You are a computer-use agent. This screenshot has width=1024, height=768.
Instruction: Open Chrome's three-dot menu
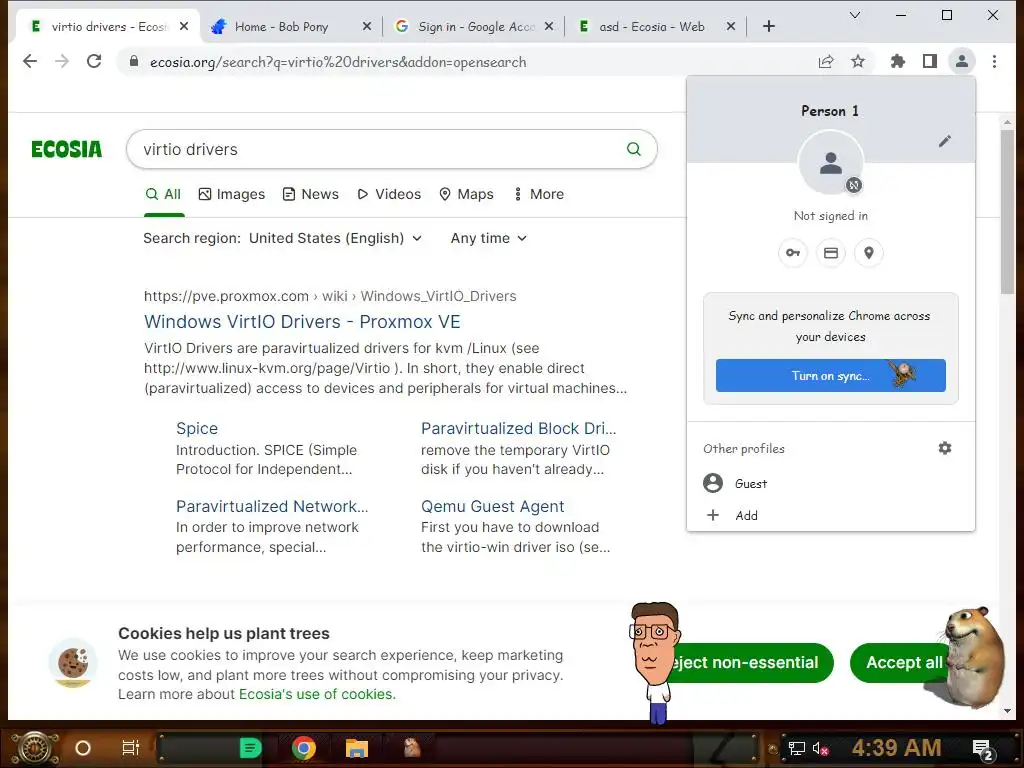(x=994, y=61)
